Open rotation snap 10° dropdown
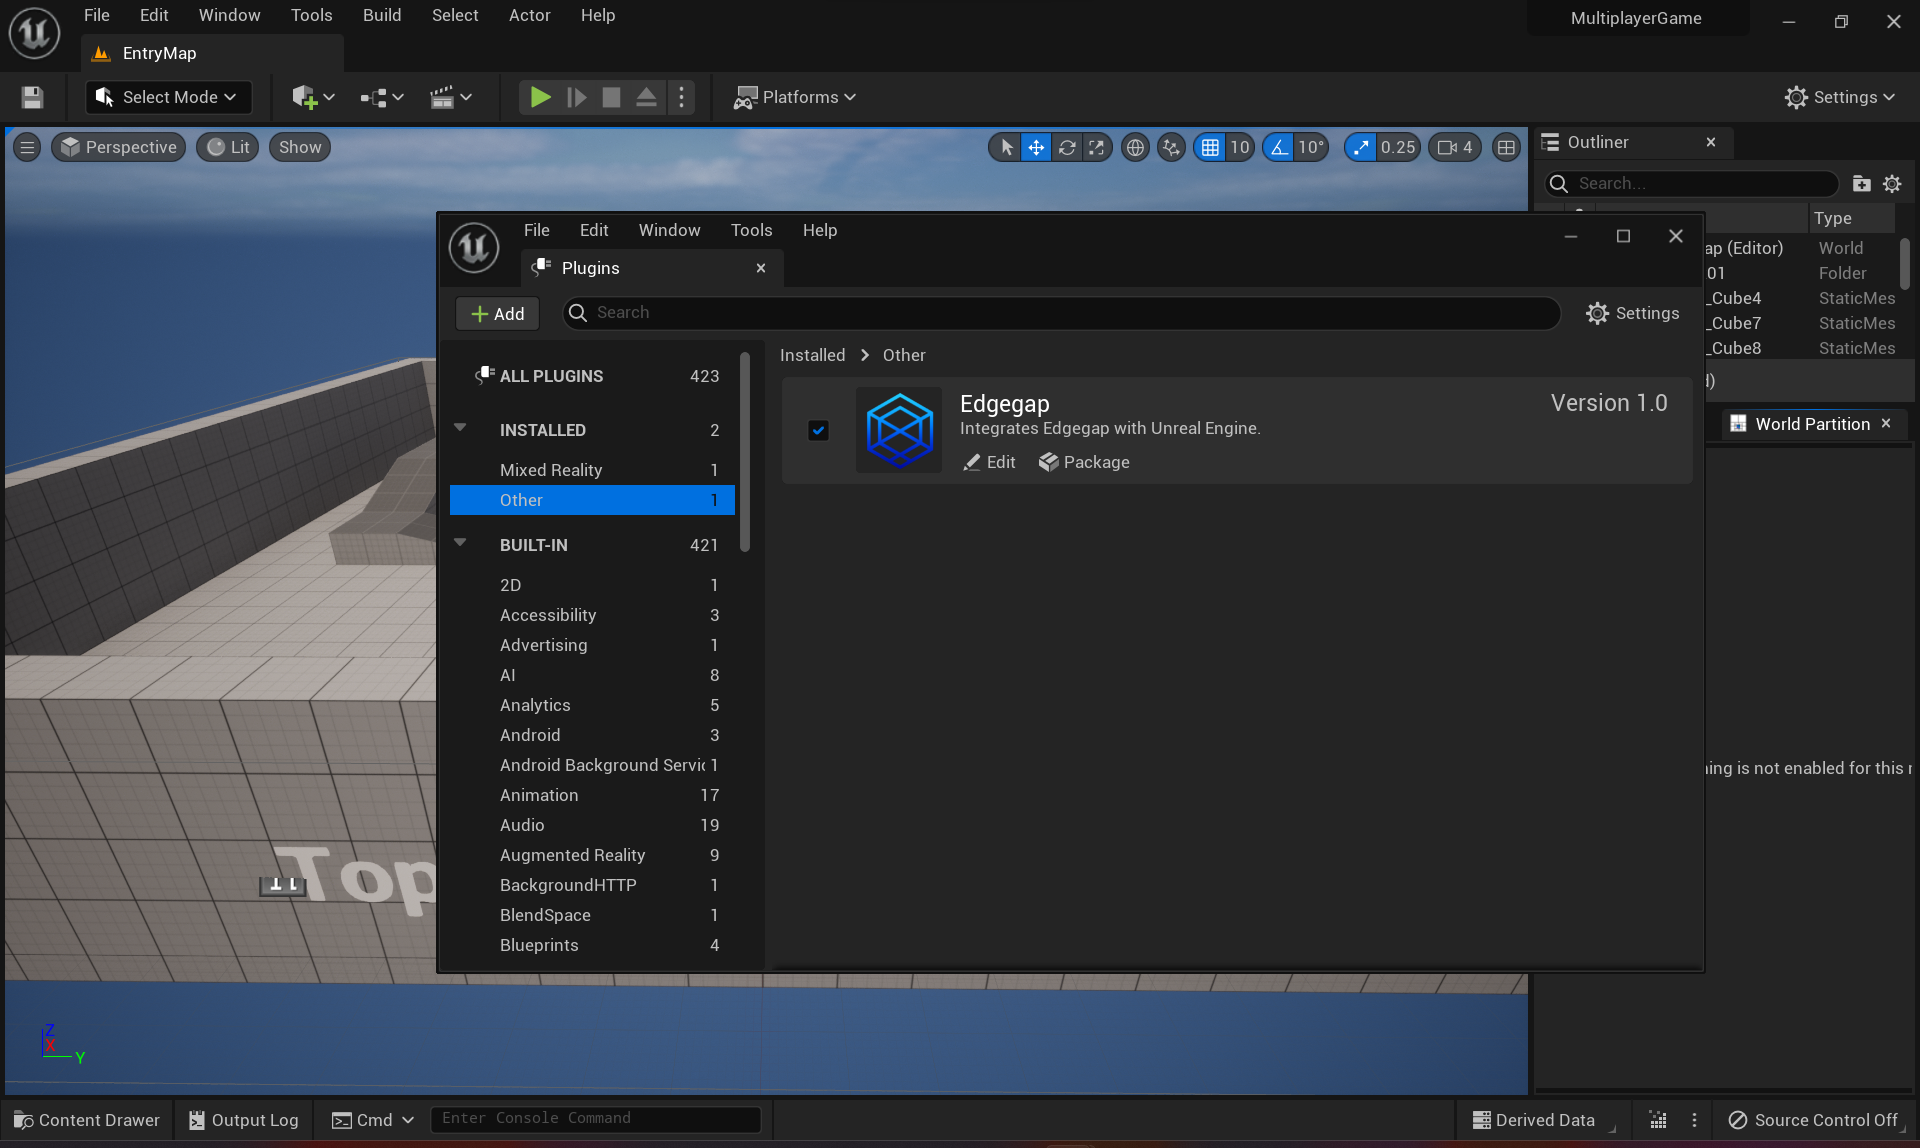This screenshot has height=1148, width=1920. (1311, 147)
